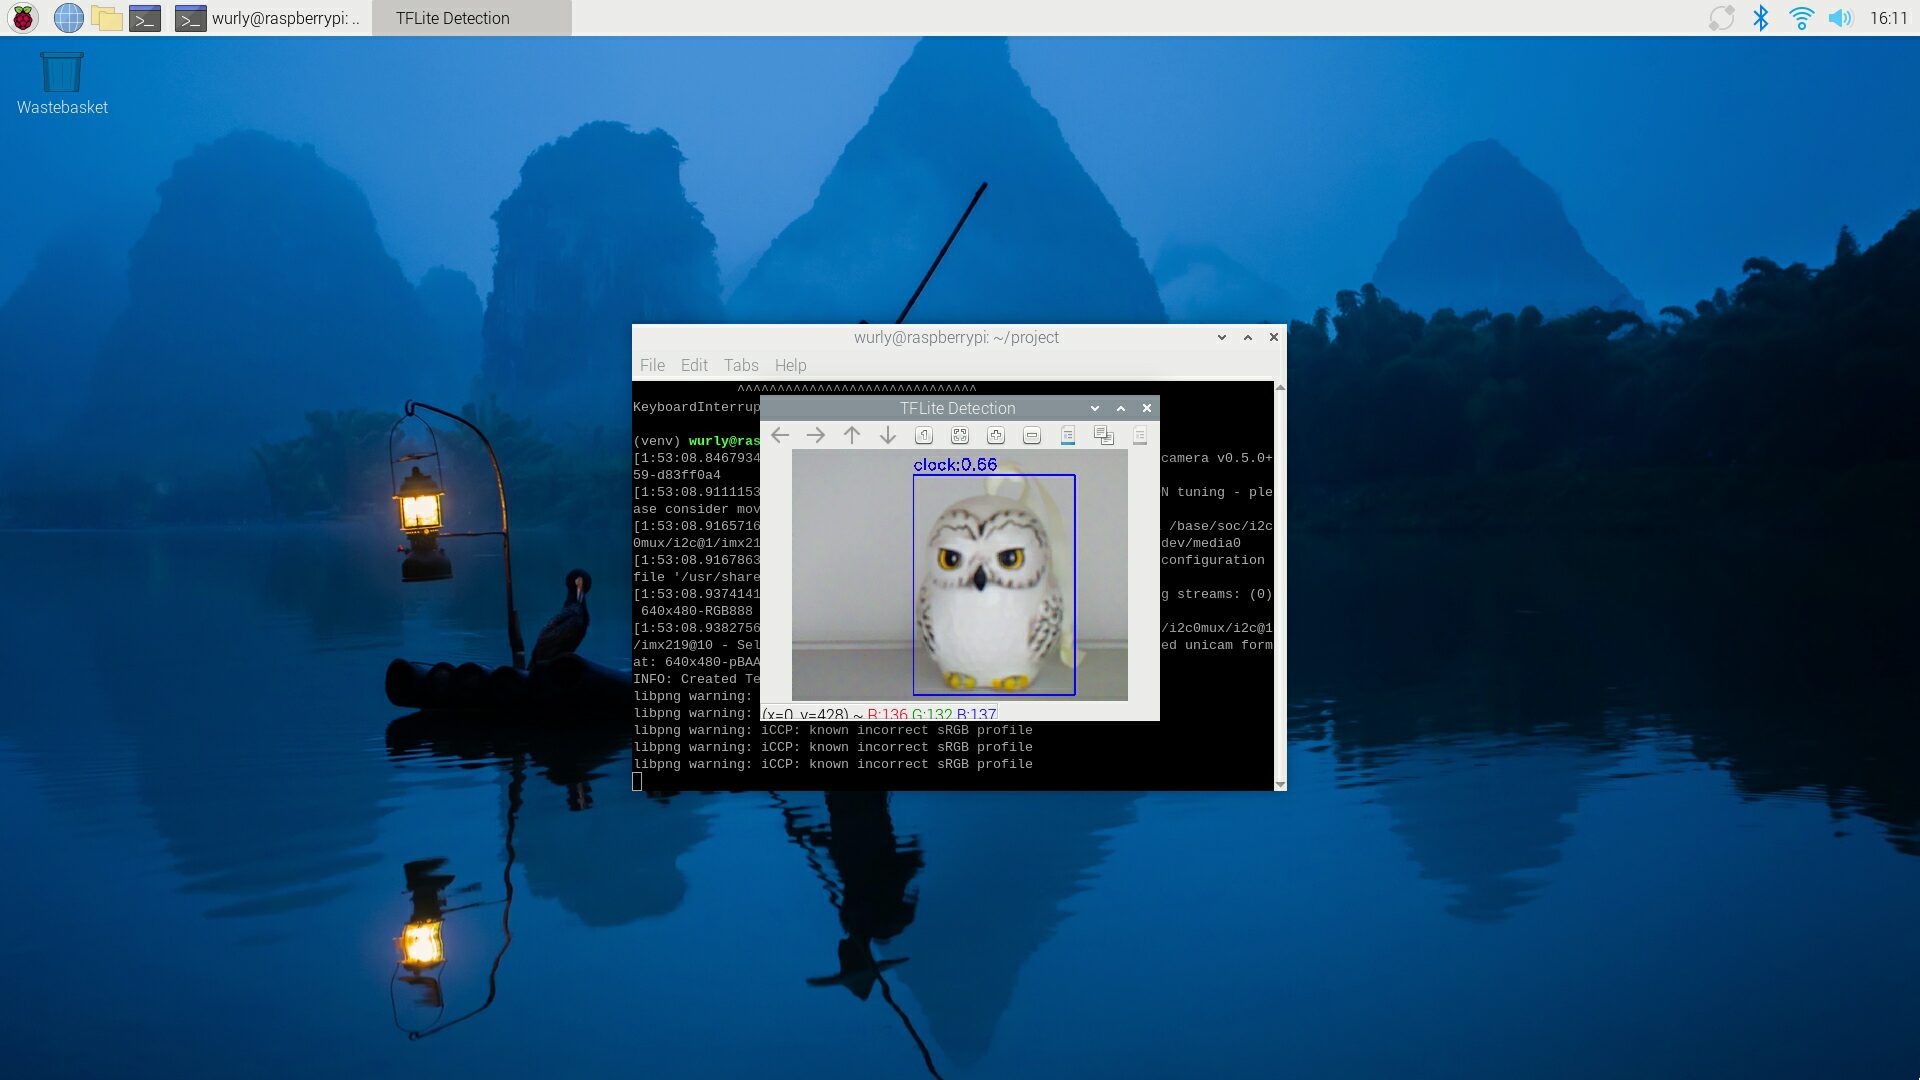Image resolution: width=1920 pixels, height=1080 pixels.
Task: Open the File menu in terminal
Action: (x=652, y=365)
